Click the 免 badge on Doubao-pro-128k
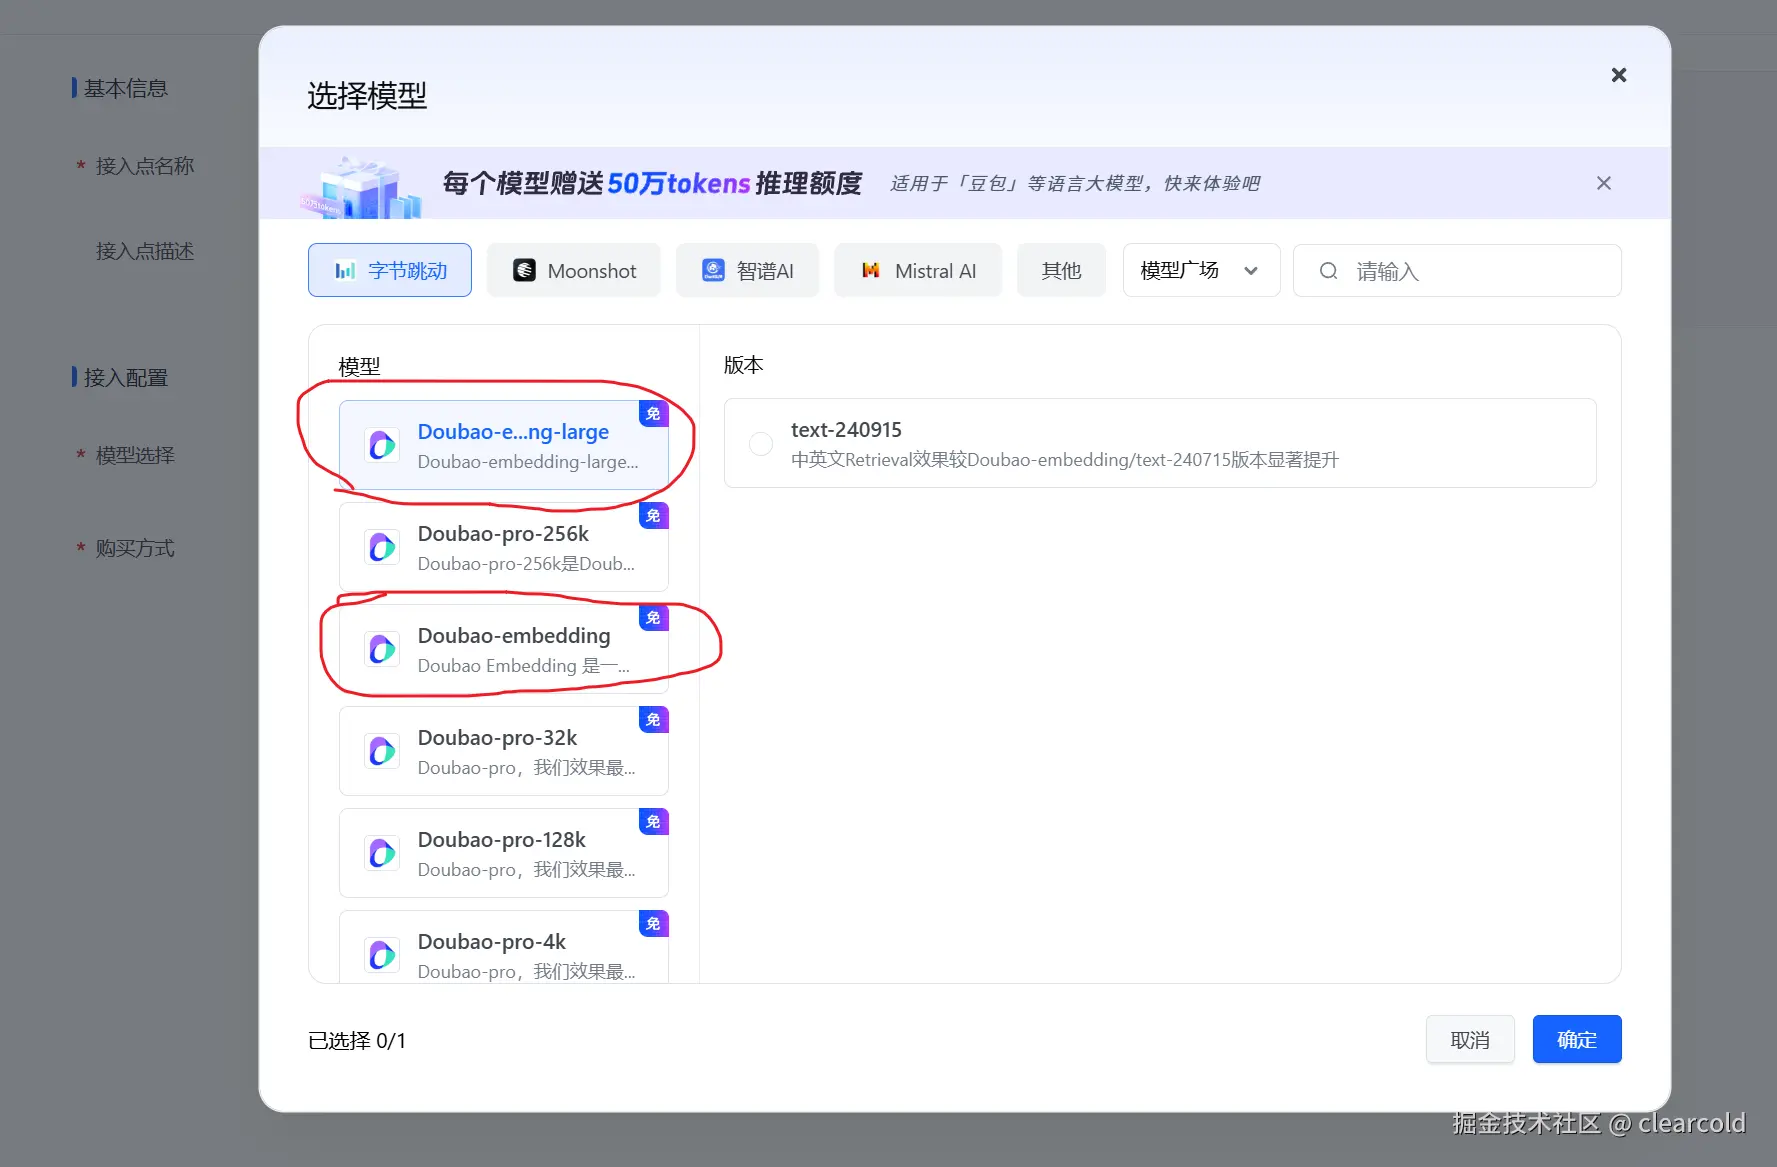Viewport: 1777px width, 1167px height. [x=654, y=822]
